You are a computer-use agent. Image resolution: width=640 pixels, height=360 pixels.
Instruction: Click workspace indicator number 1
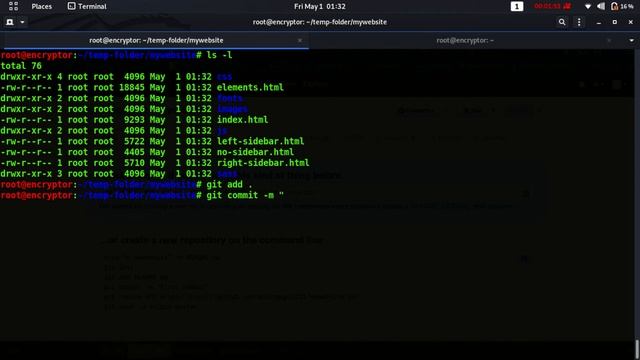tap(517, 7)
